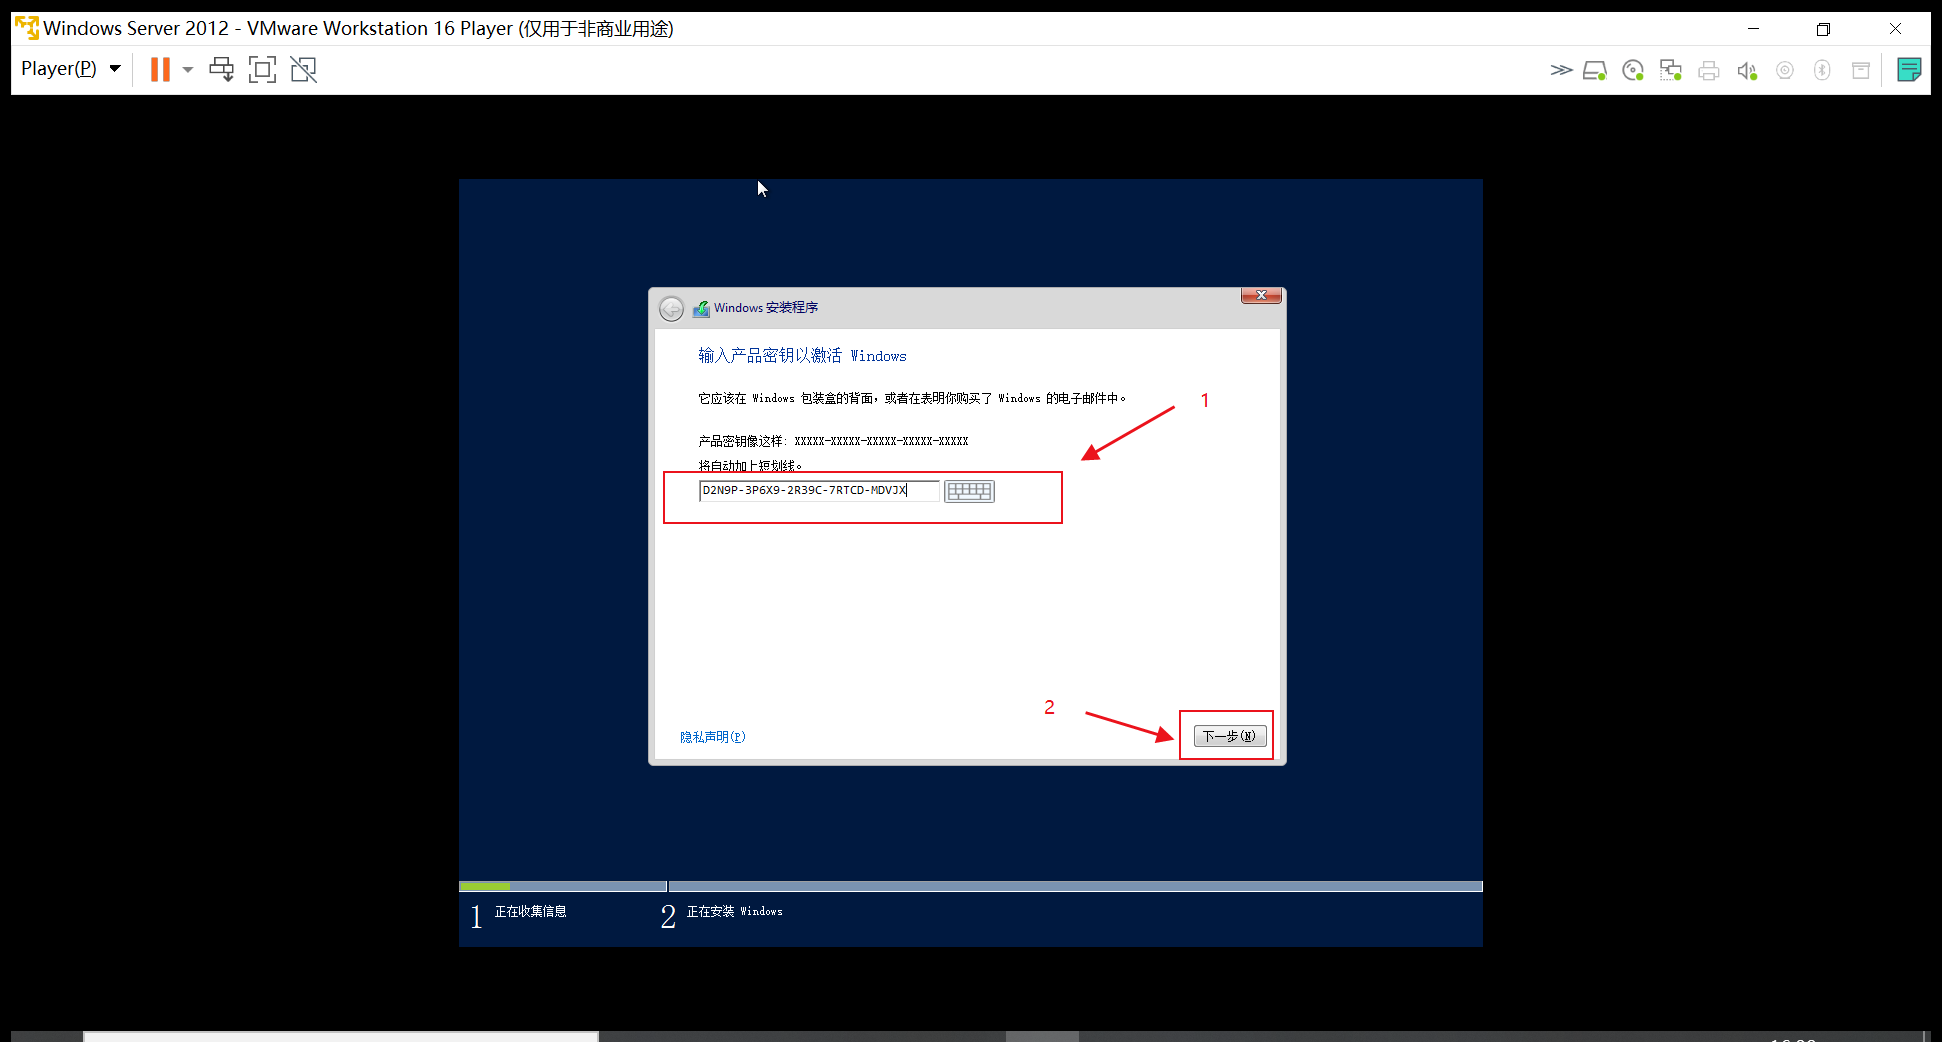Open the 隐私声明(P) privacy statement link
This screenshot has height=1042, width=1942.
(x=713, y=737)
